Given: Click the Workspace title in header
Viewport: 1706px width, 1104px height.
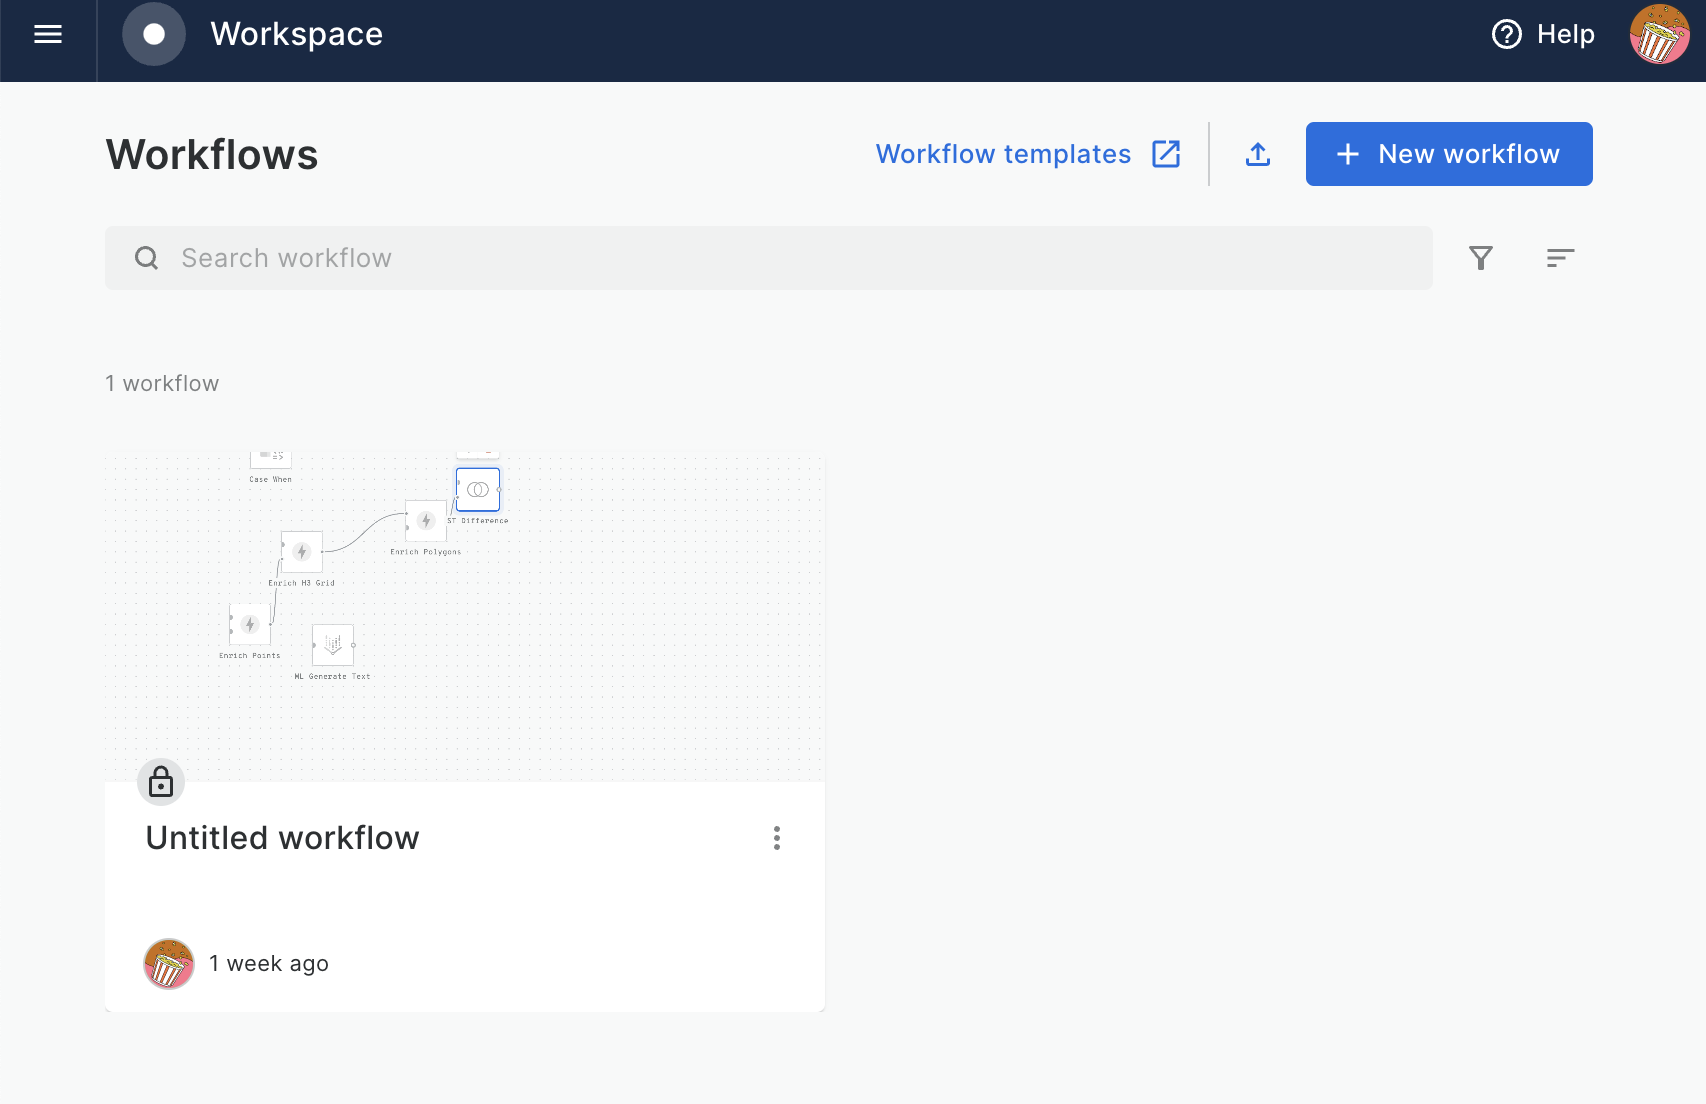Looking at the screenshot, I should 296,35.
